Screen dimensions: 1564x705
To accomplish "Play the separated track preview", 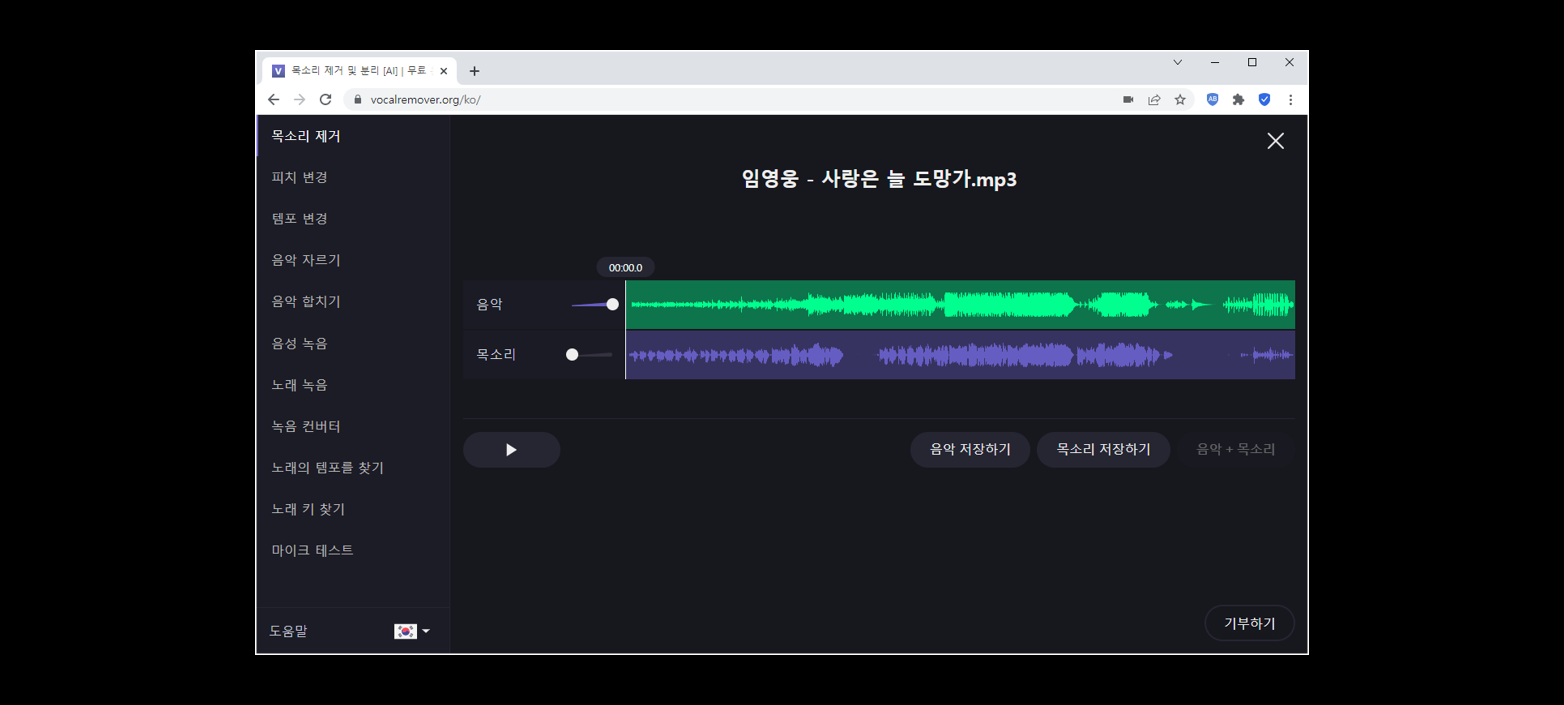I will click(511, 450).
